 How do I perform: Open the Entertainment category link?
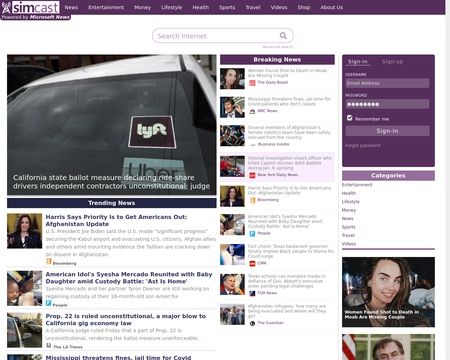(357, 185)
